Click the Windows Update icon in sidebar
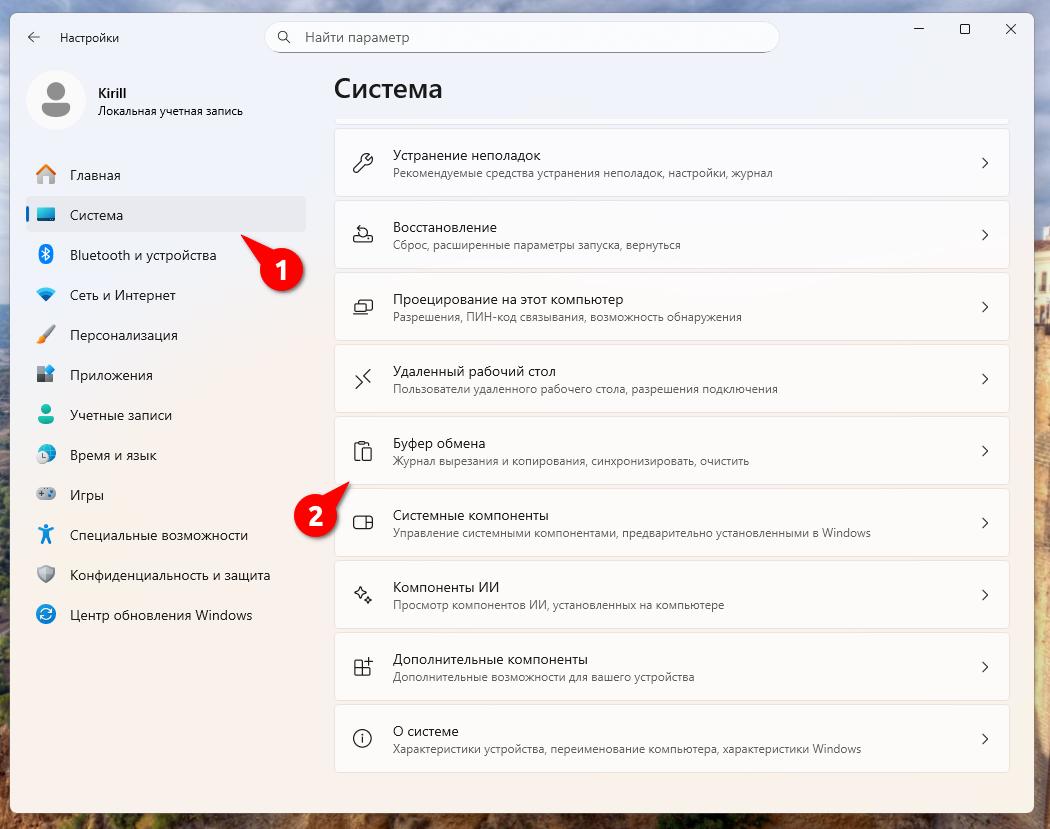The width and height of the screenshot is (1050, 829). pyautogui.click(x=46, y=615)
